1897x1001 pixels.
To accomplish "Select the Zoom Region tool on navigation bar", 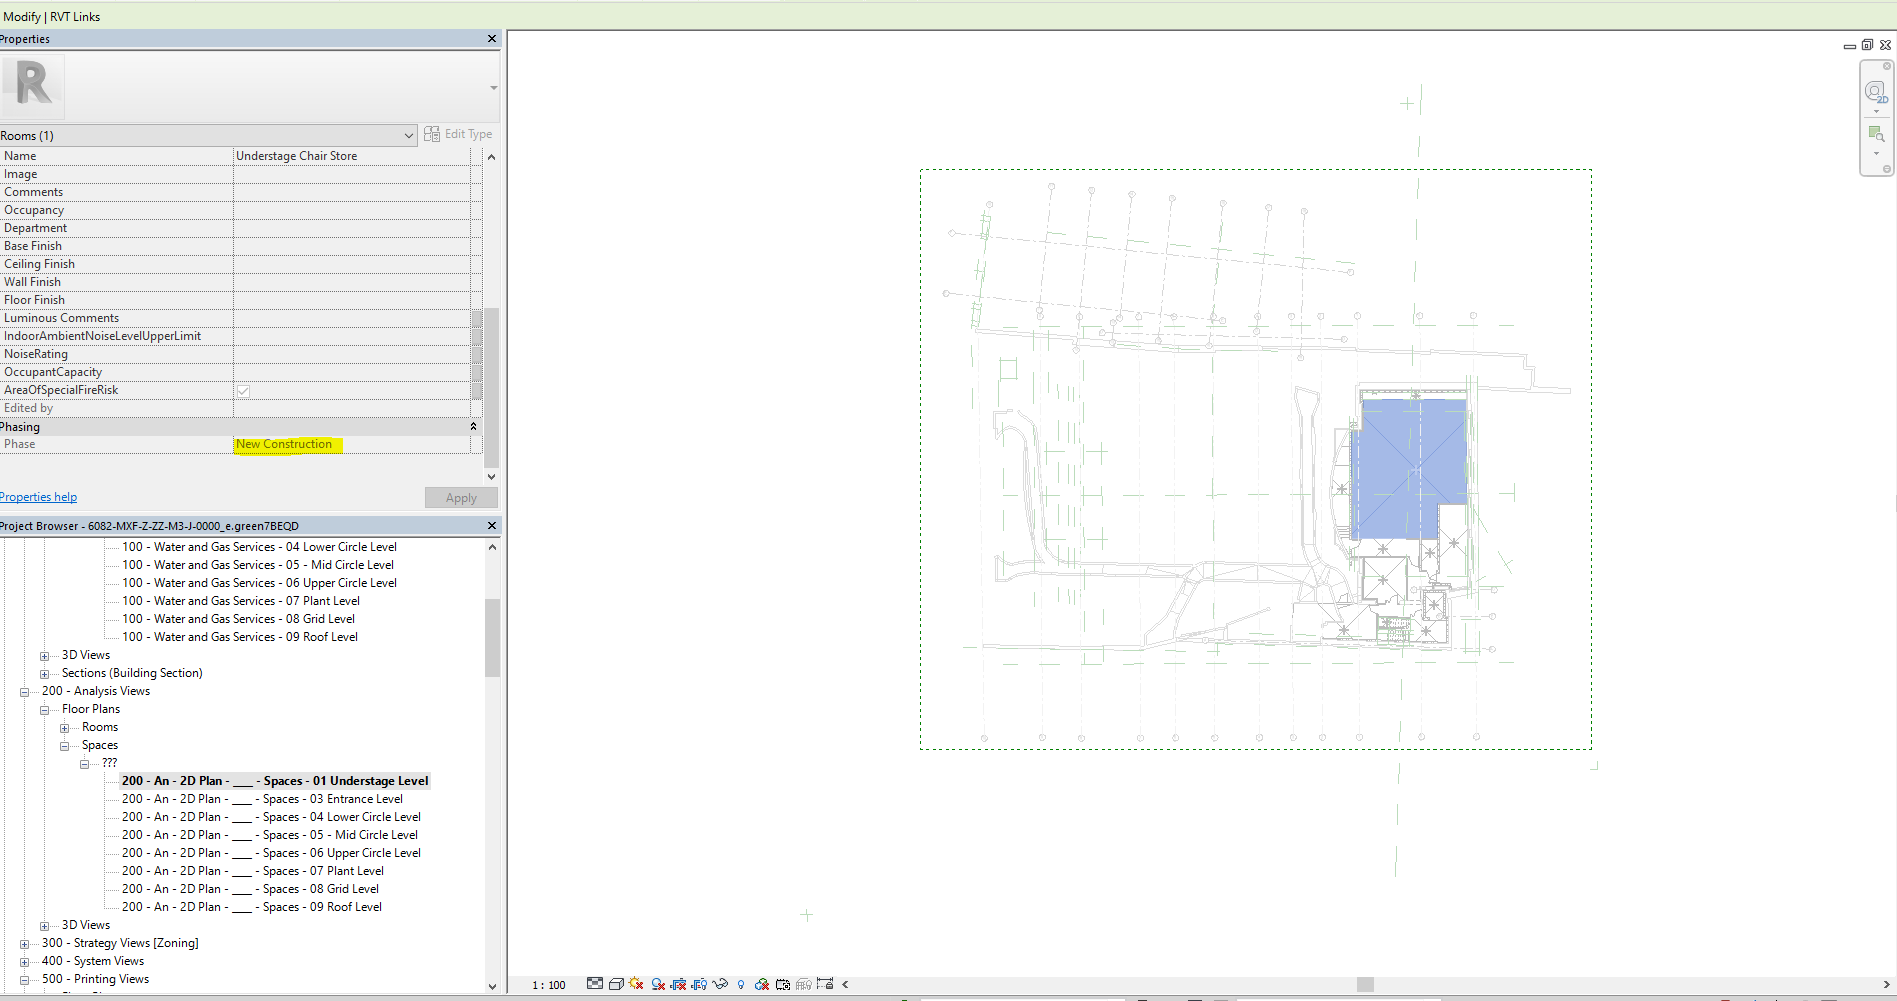I will 1876,135.
